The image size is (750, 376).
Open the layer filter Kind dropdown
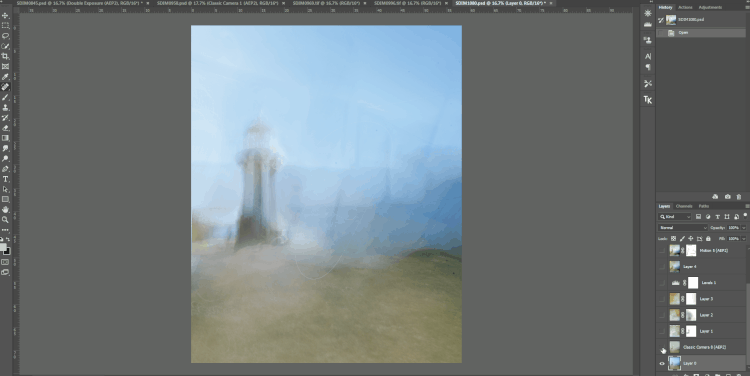[x=675, y=217]
